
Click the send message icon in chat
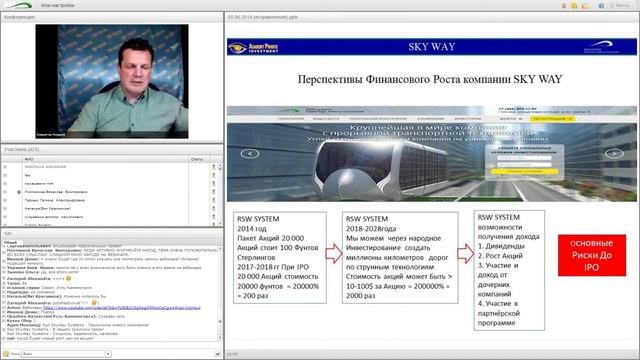218,354
